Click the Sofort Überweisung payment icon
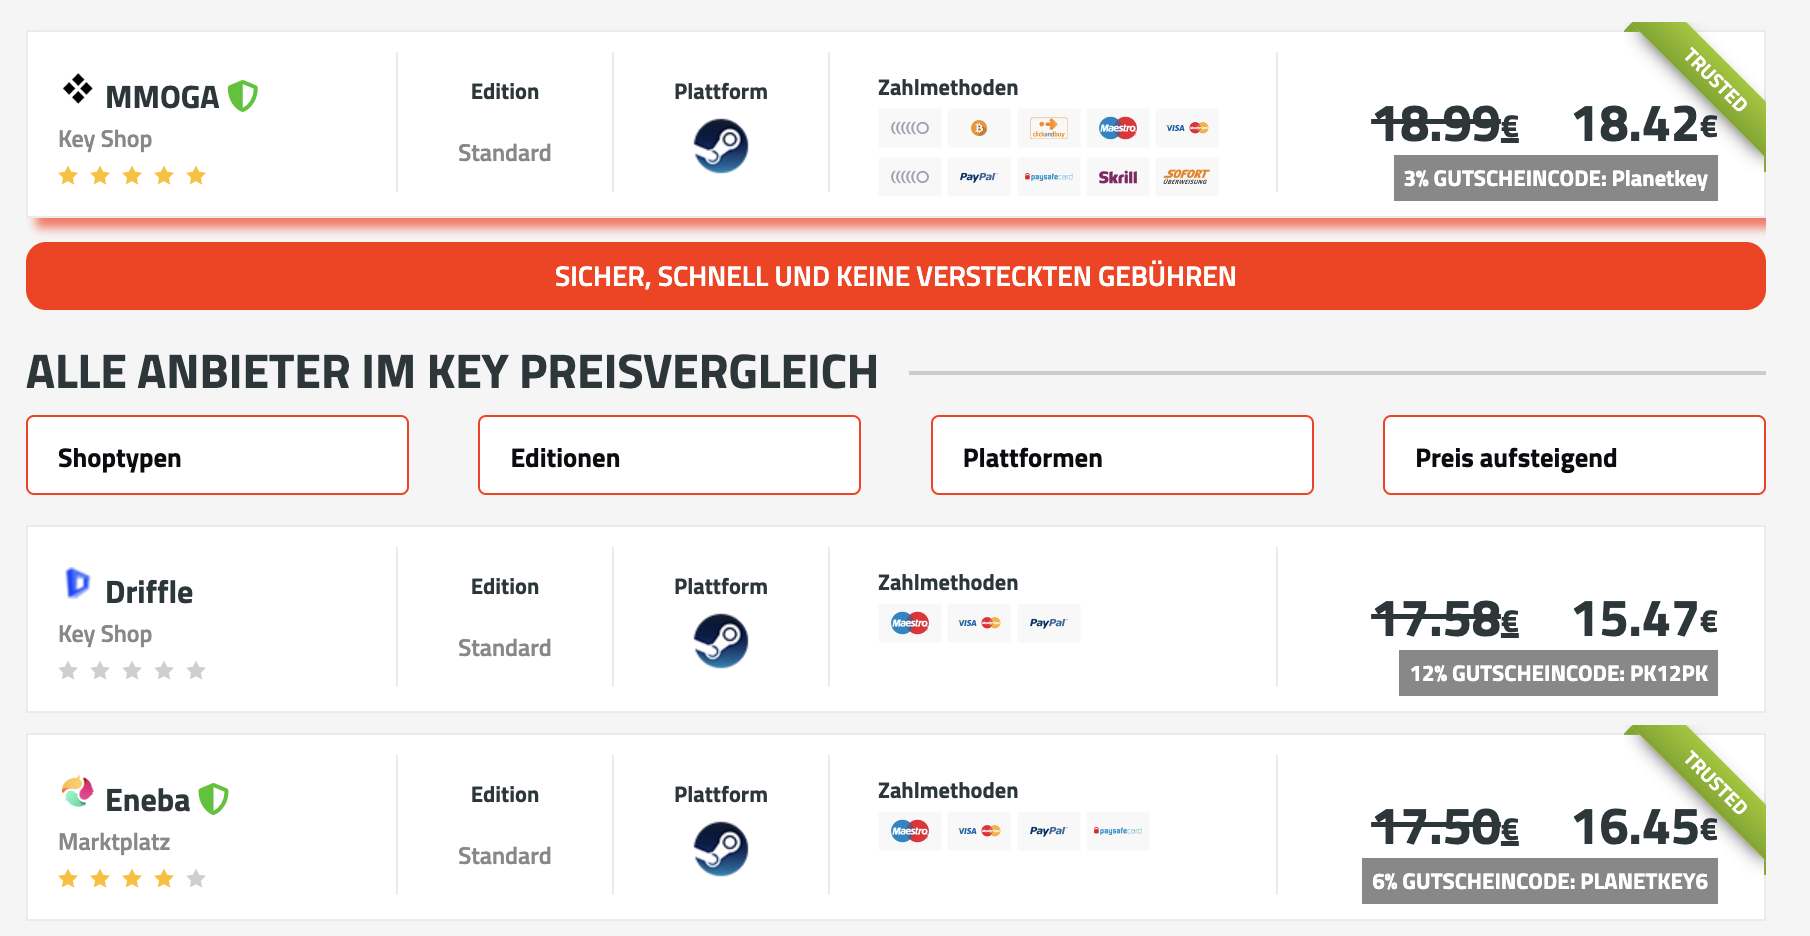This screenshot has width=1810, height=936. coord(1187,177)
